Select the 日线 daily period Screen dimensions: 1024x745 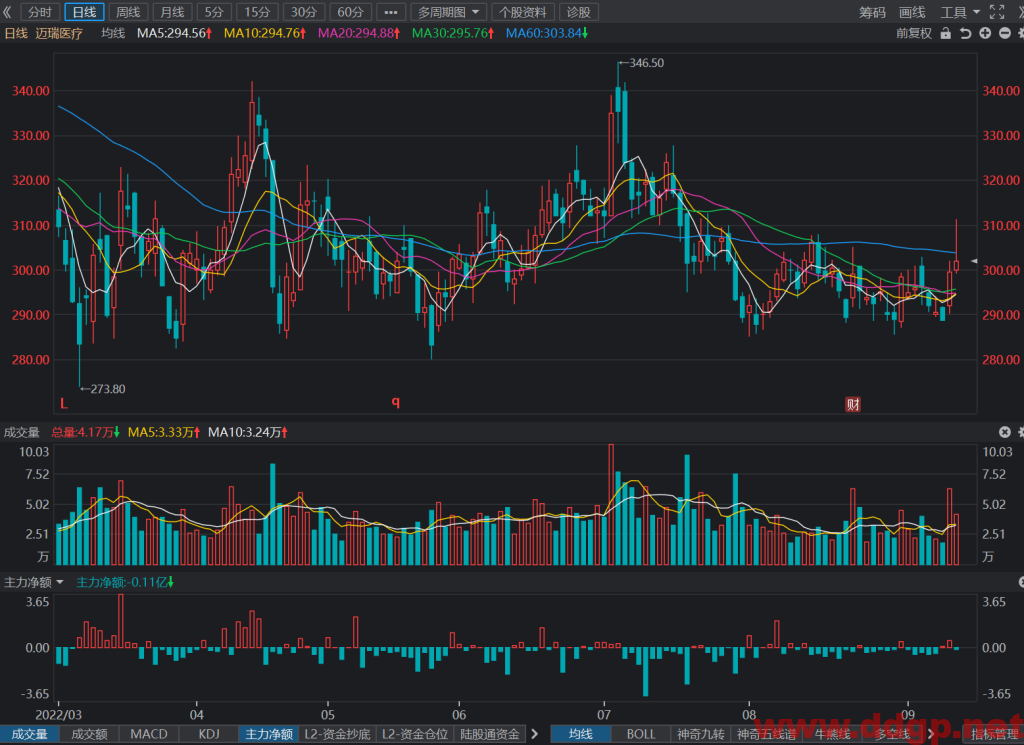point(84,12)
